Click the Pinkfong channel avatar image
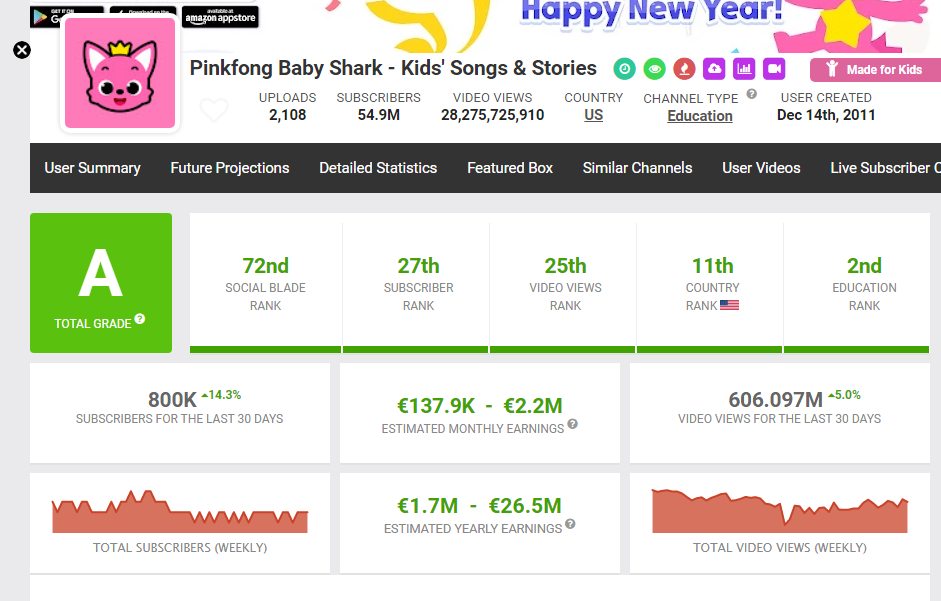Screen dimensions: 941x601 click(x=120, y=73)
